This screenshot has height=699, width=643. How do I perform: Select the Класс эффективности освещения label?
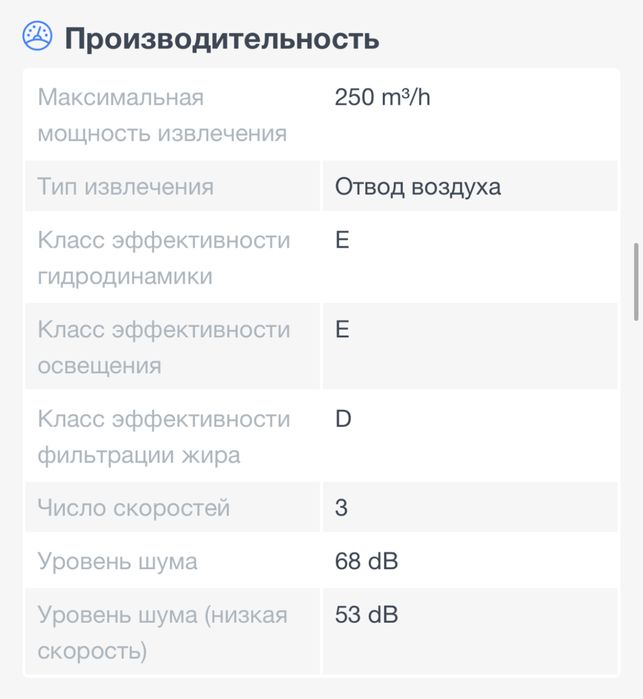(x=164, y=347)
